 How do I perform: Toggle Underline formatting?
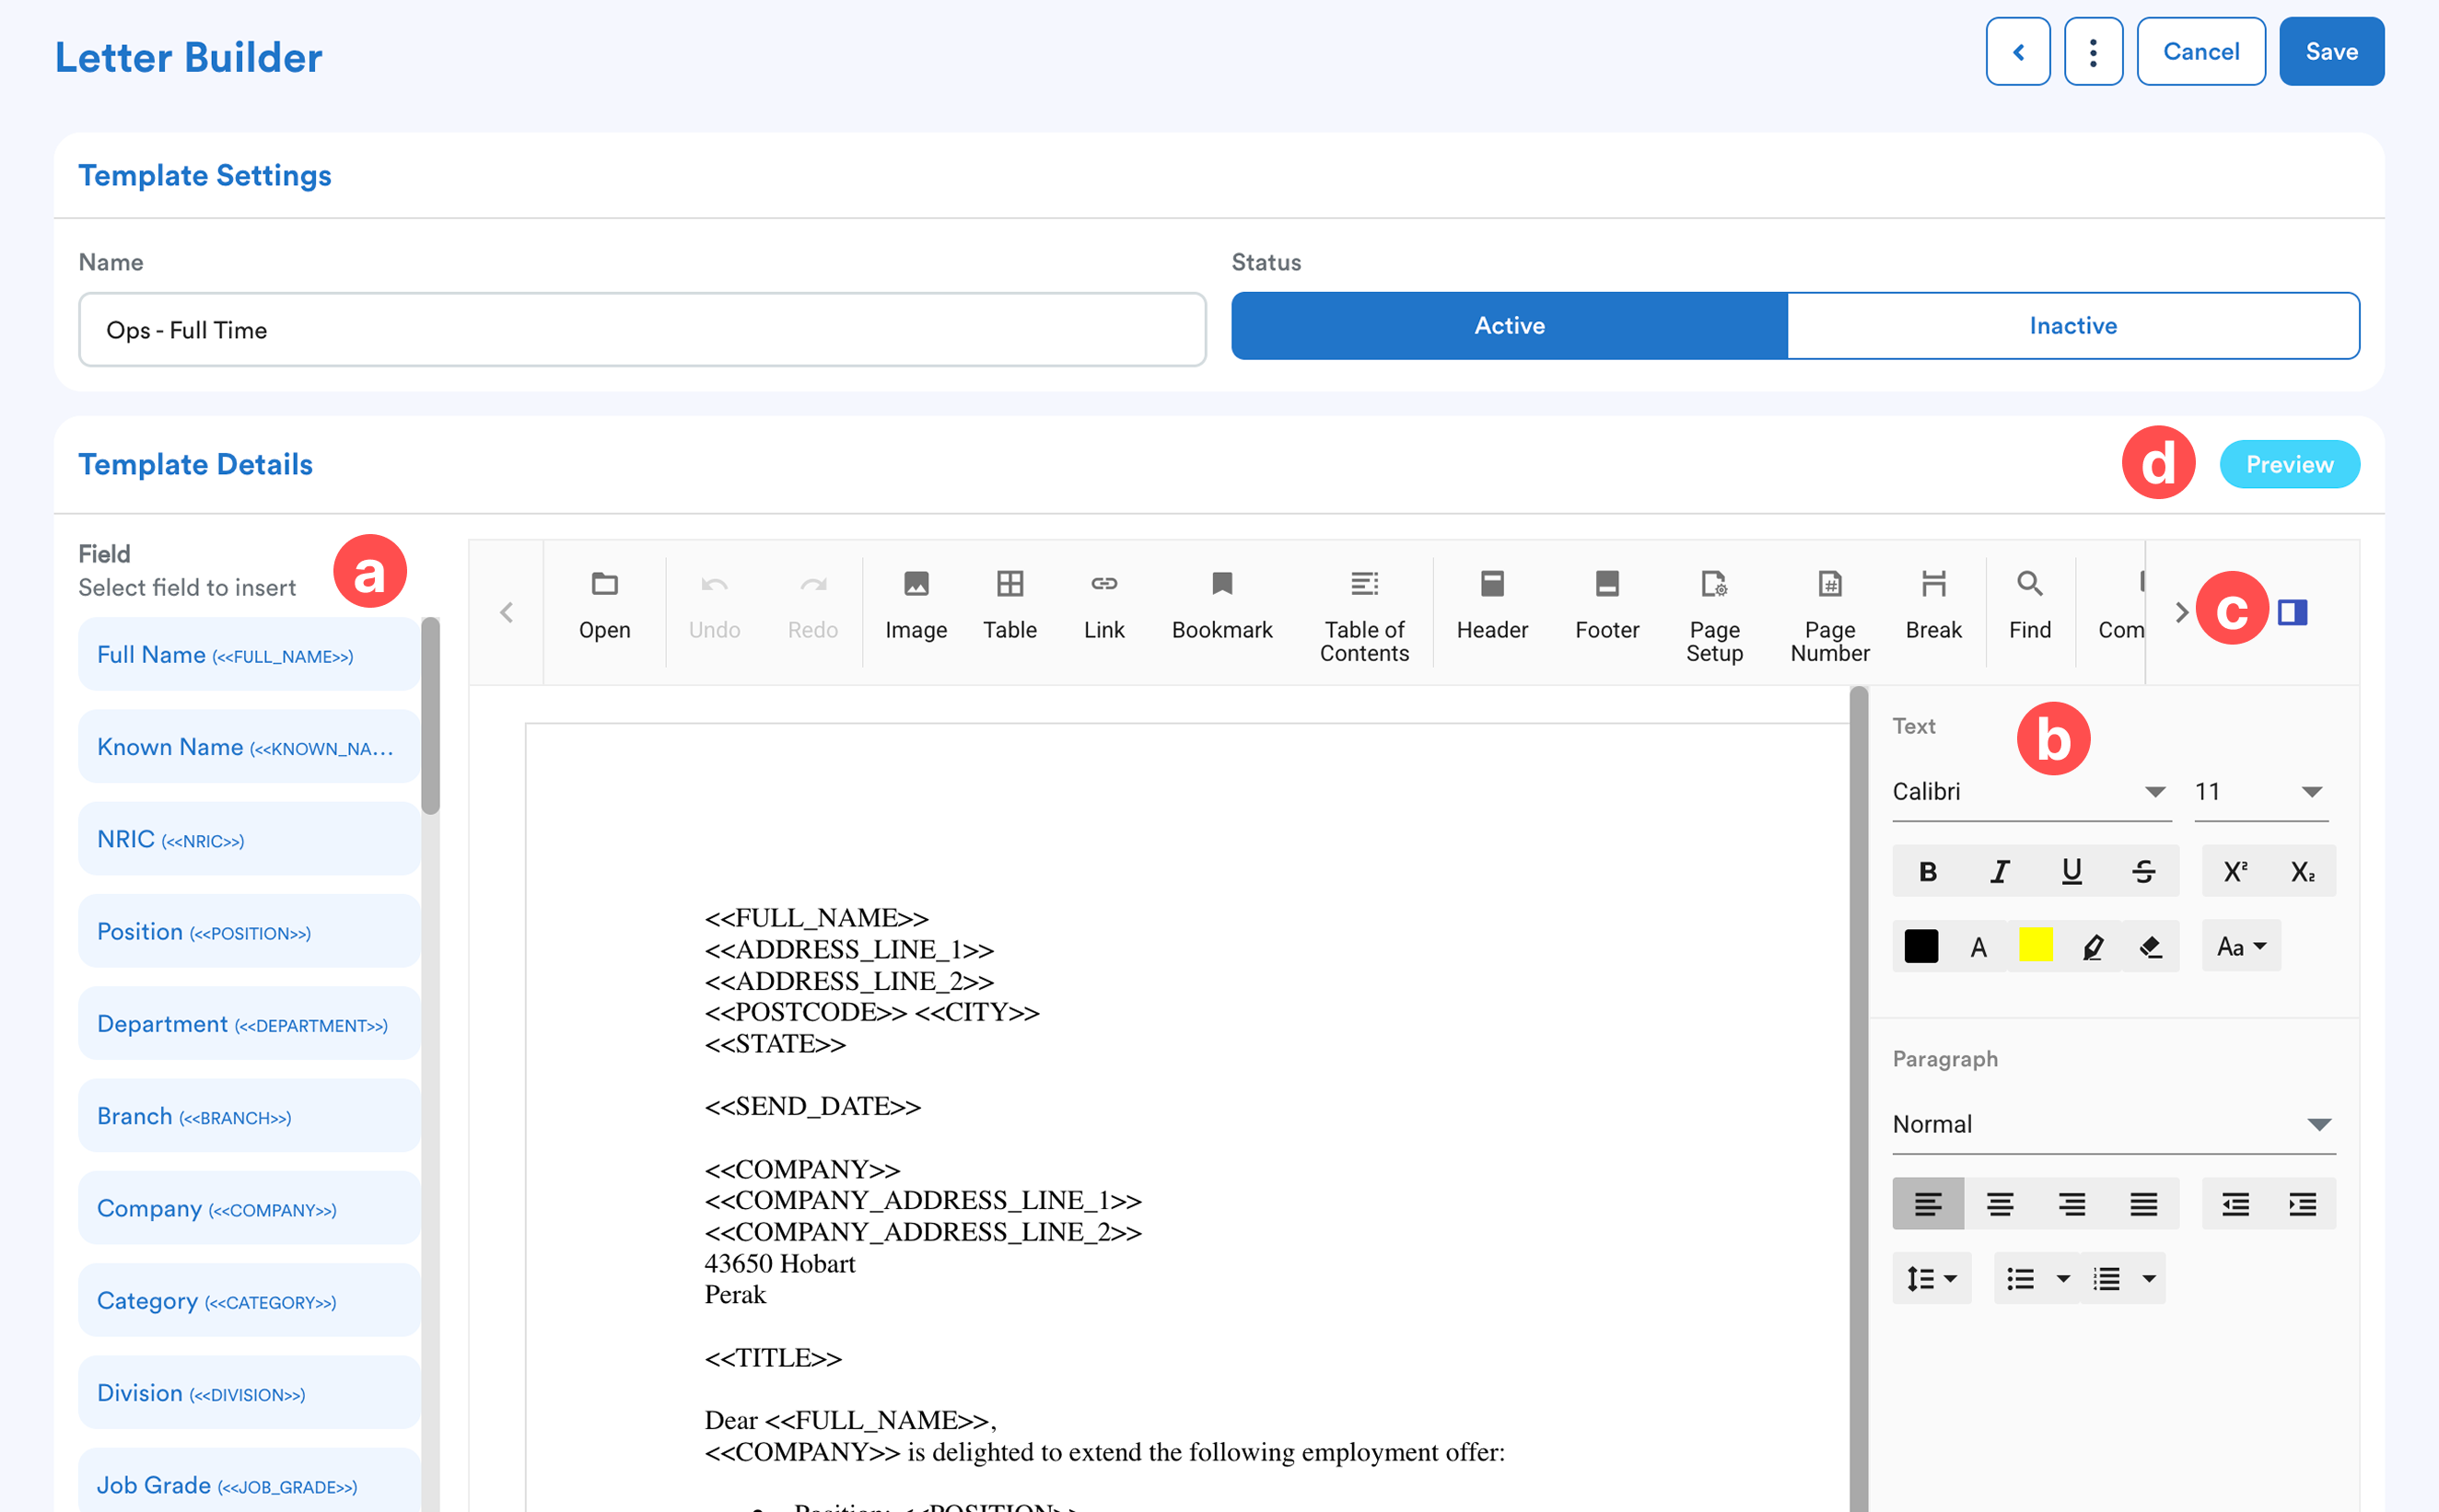click(x=2071, y=871)
